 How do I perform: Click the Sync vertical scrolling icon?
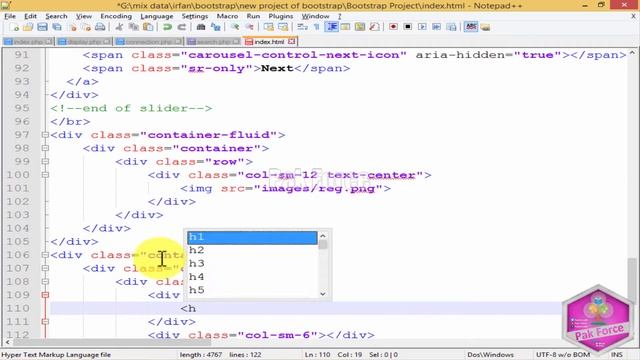269,27
